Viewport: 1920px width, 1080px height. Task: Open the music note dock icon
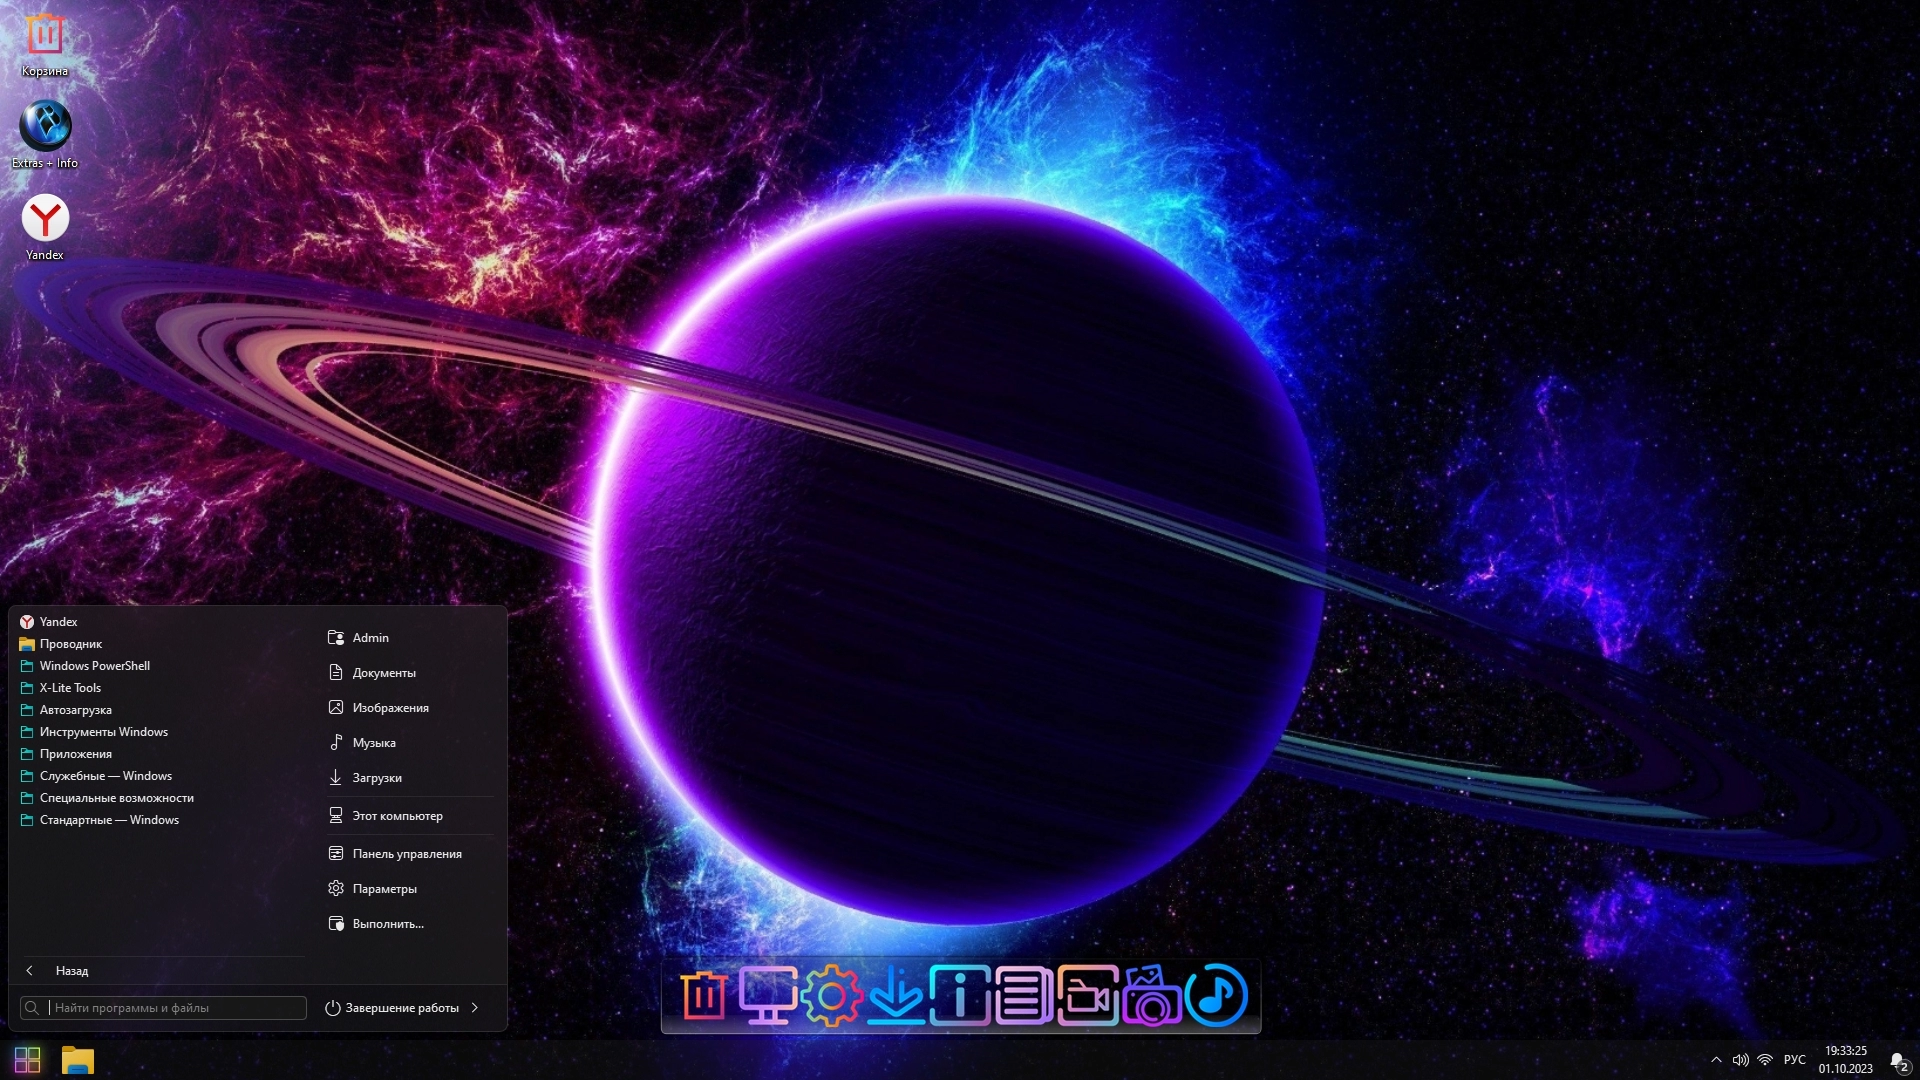(x=1216, y=996)
